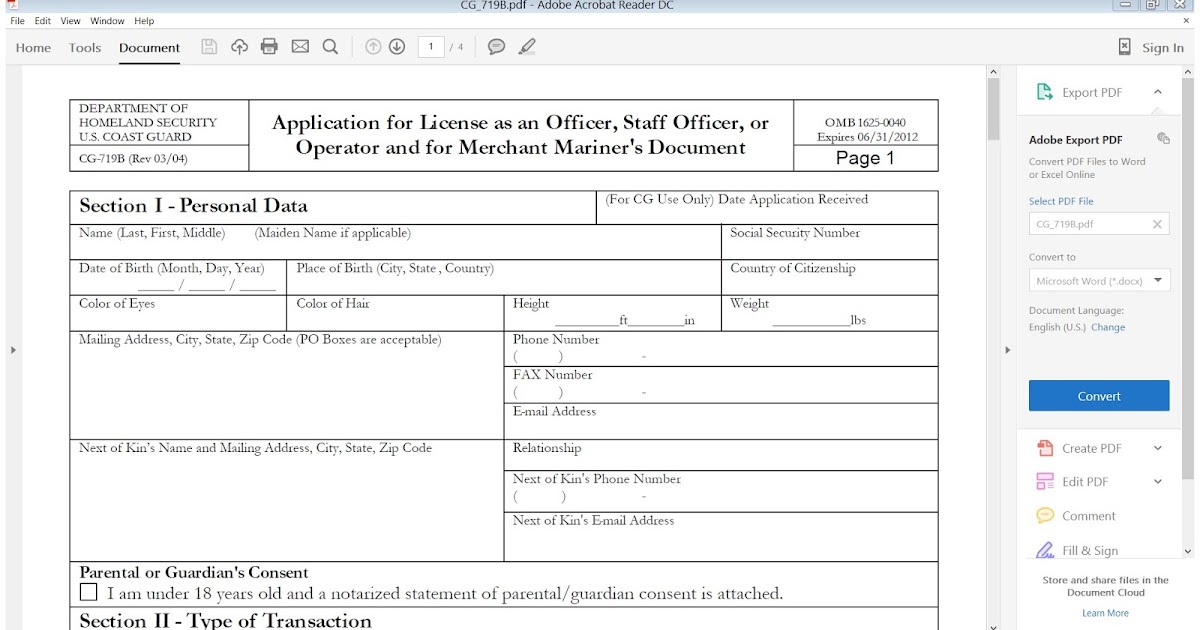The width and height of the screenshot is (1200, 630).
Task: Send file by email envelope icon
Action: (x=300, y=47)
